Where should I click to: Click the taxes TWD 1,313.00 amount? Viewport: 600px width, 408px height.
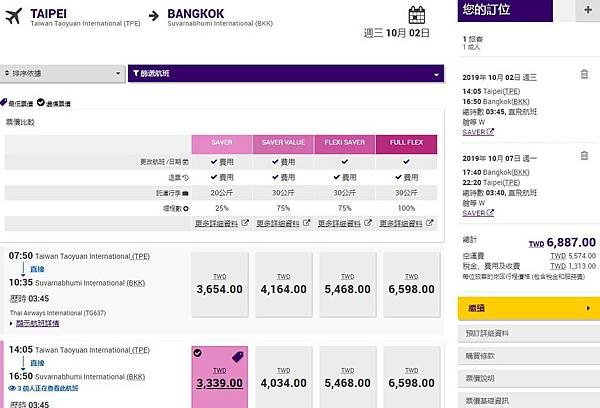pyautogui.click(x=573, y=266)
